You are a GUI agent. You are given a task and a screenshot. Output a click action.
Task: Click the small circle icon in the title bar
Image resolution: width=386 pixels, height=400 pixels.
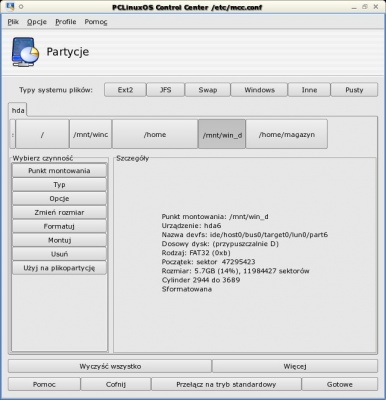pyautogui.click(x=21, y=7)
